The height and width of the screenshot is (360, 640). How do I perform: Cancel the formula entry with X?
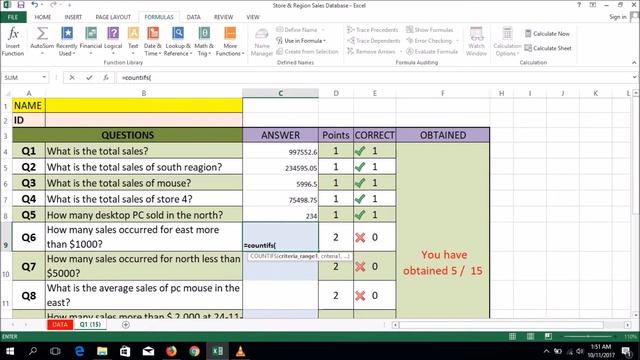click(x=72, y=78)
